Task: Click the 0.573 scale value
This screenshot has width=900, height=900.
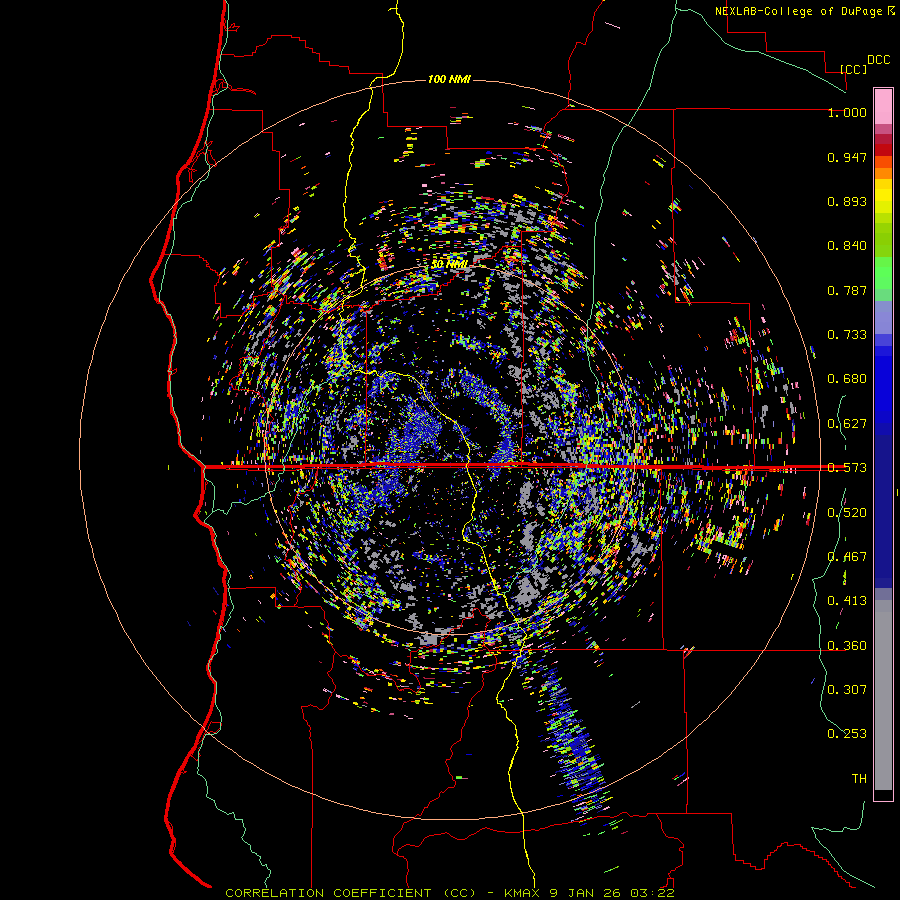Action: click(x=847, y=468)
